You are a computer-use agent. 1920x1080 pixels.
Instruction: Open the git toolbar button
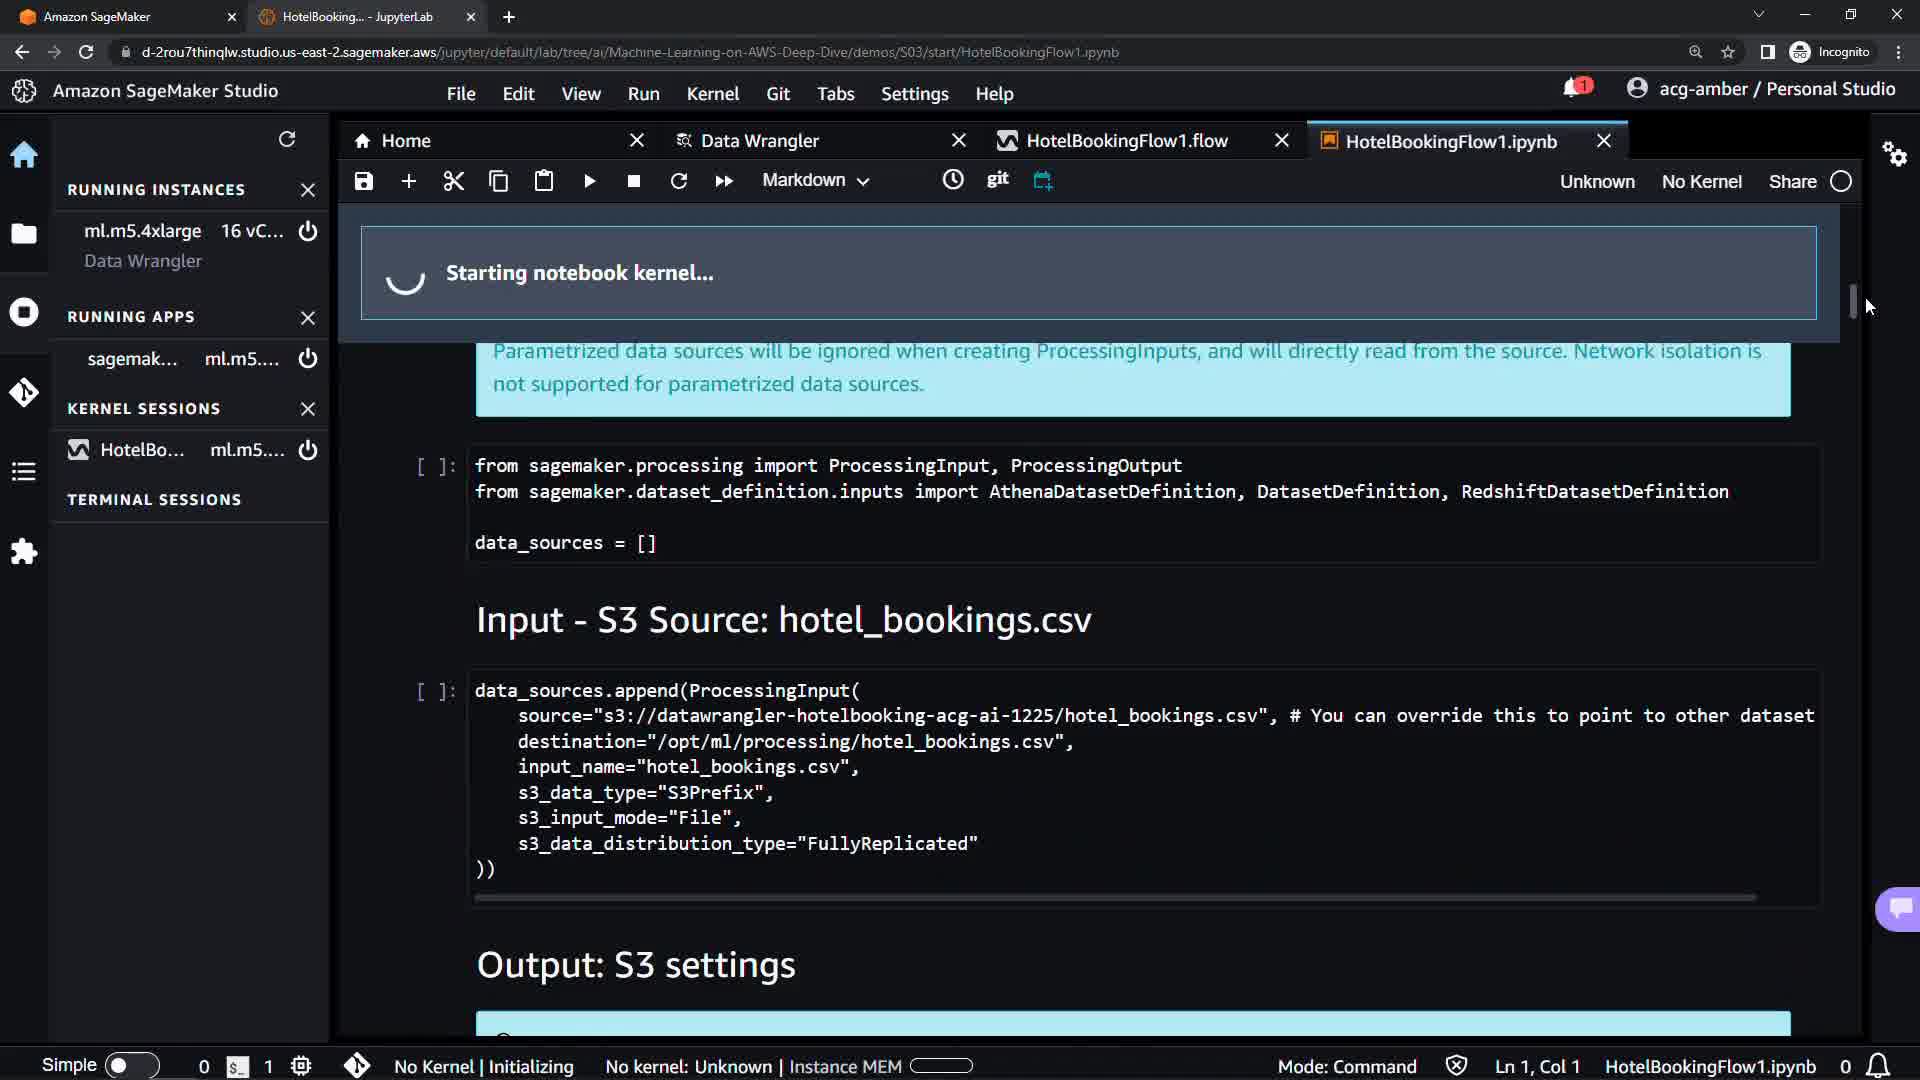997,179
